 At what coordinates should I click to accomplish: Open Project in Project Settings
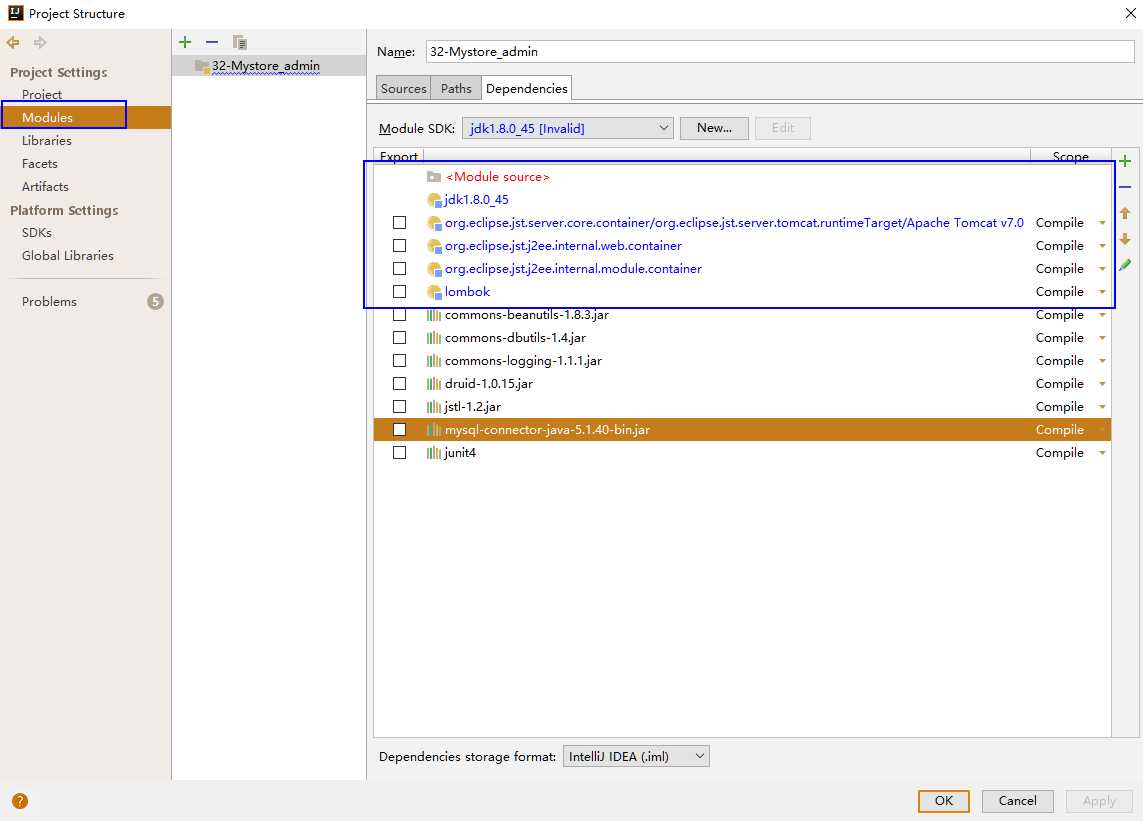pos(42,94)
